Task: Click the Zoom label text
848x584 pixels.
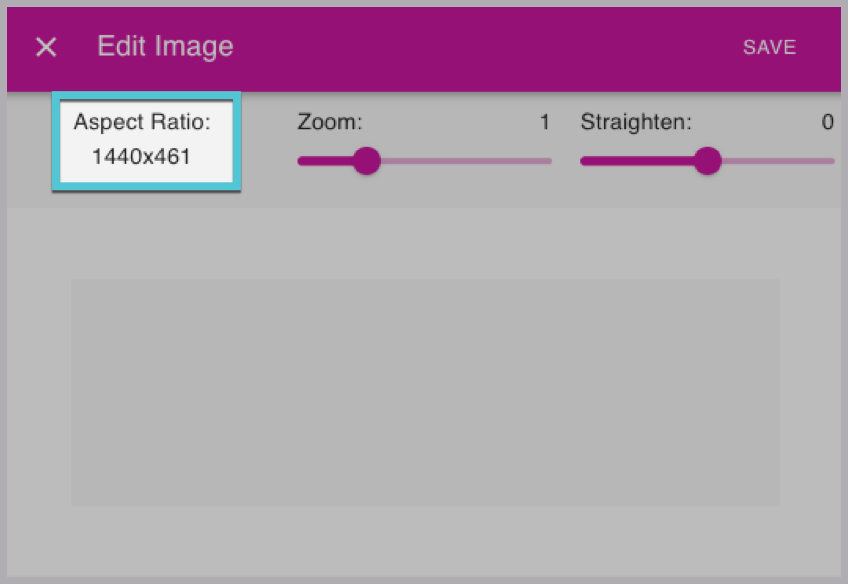Action: coord(329,123)
